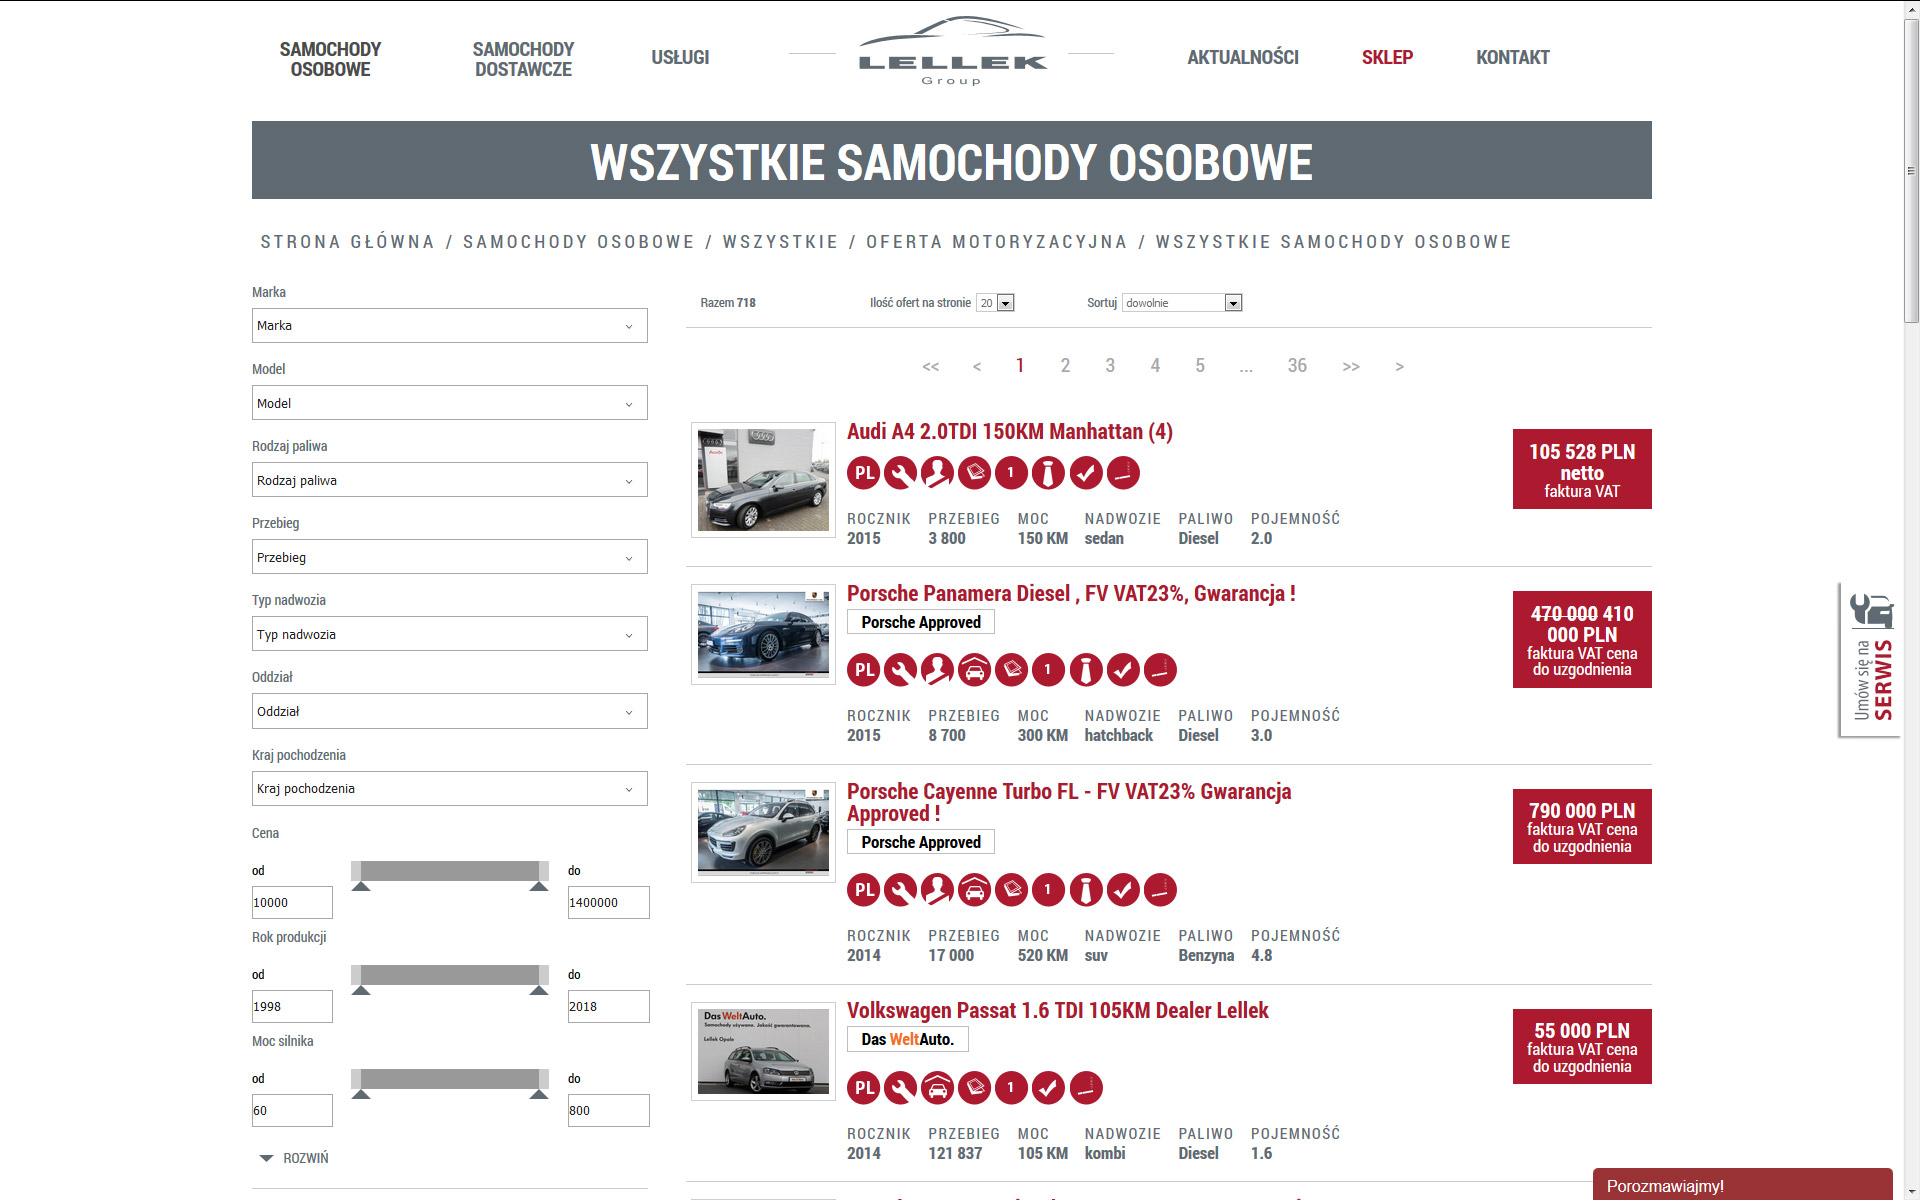Click the checkmark icon on Porsche Cayenne
The width and height of the screenshot is (1920, 1200).
1123,890
